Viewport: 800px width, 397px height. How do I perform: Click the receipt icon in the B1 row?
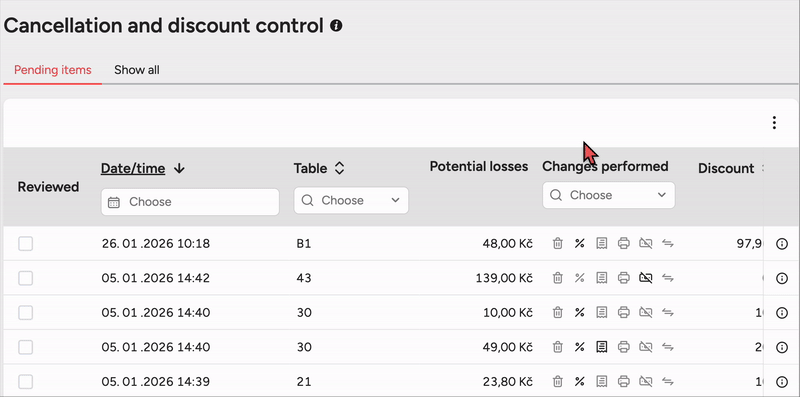(x=602, y=244)
